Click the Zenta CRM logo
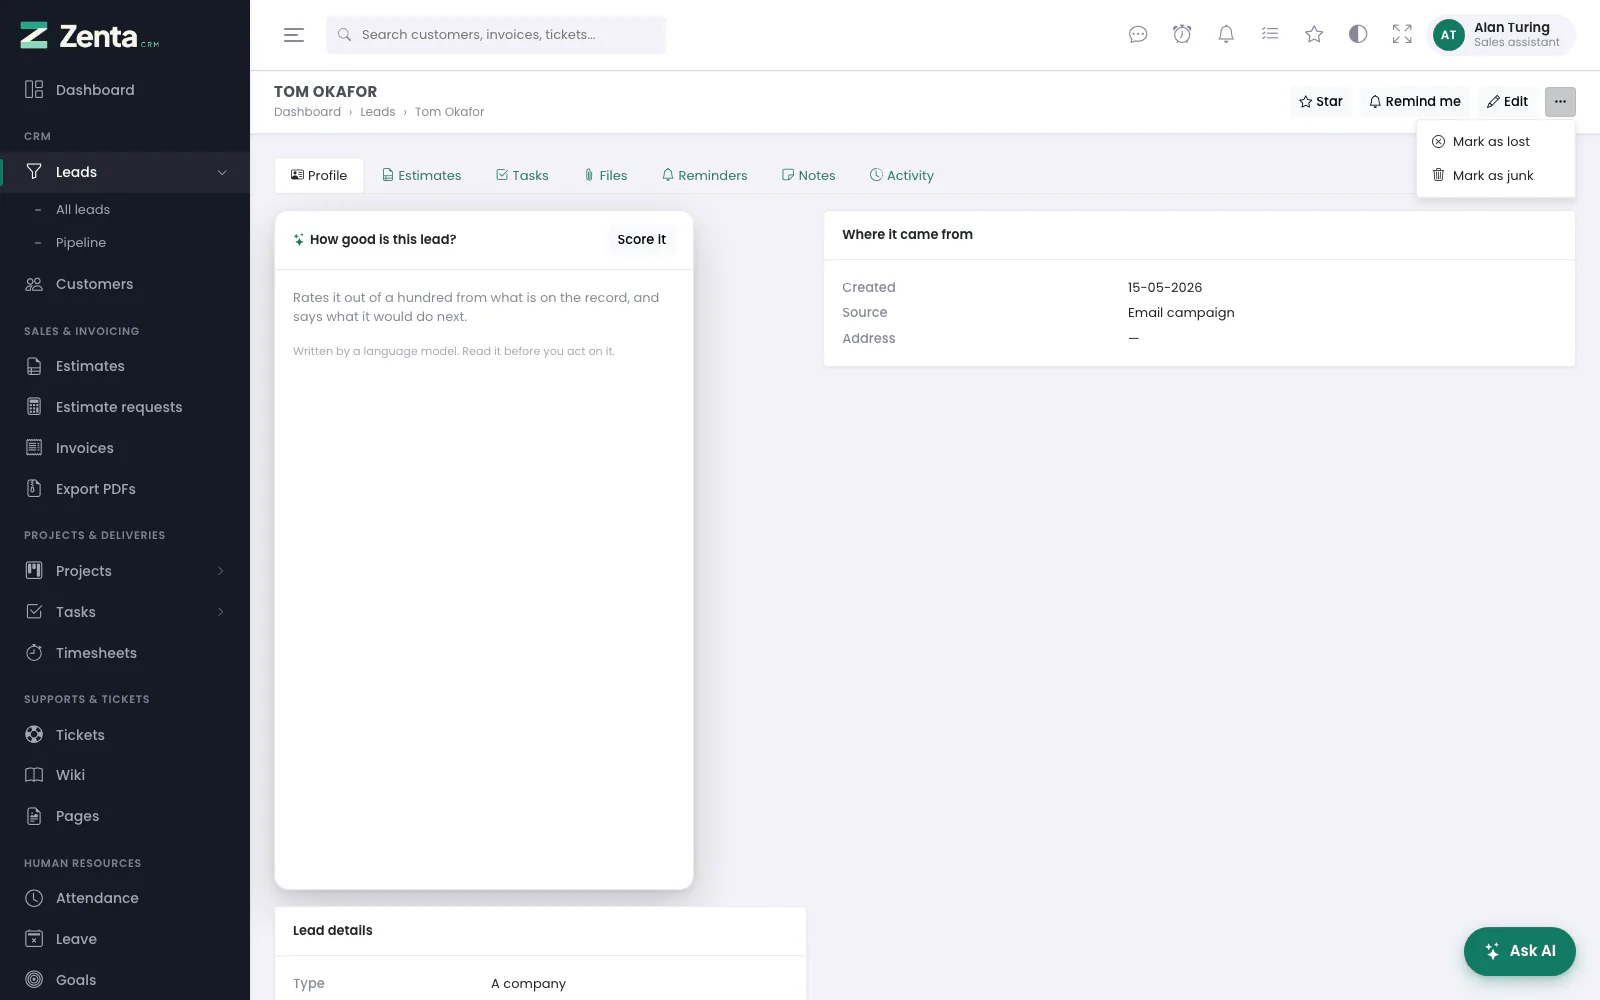 (90, 36)
